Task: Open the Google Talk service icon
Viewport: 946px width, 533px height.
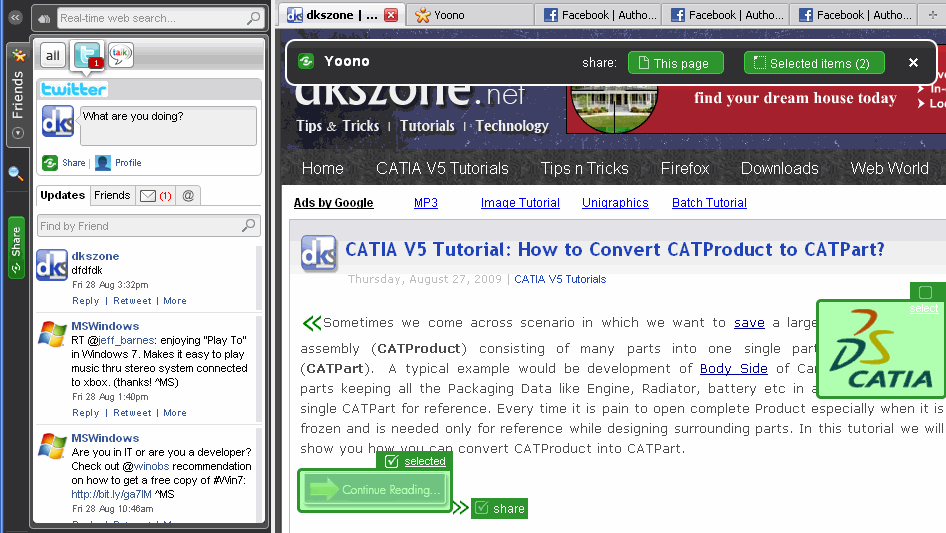Action: (x=121, y=55)
